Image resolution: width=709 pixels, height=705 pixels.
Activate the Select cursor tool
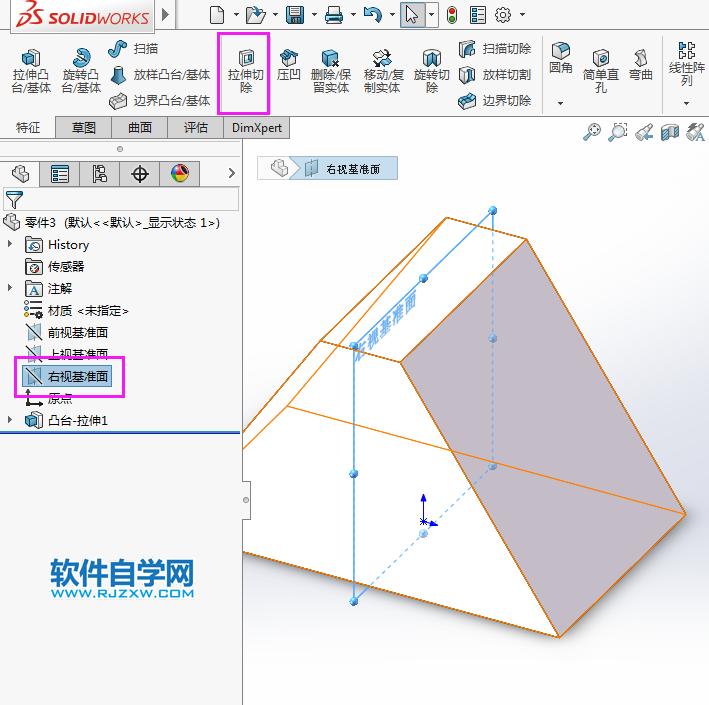coord(412,15)
